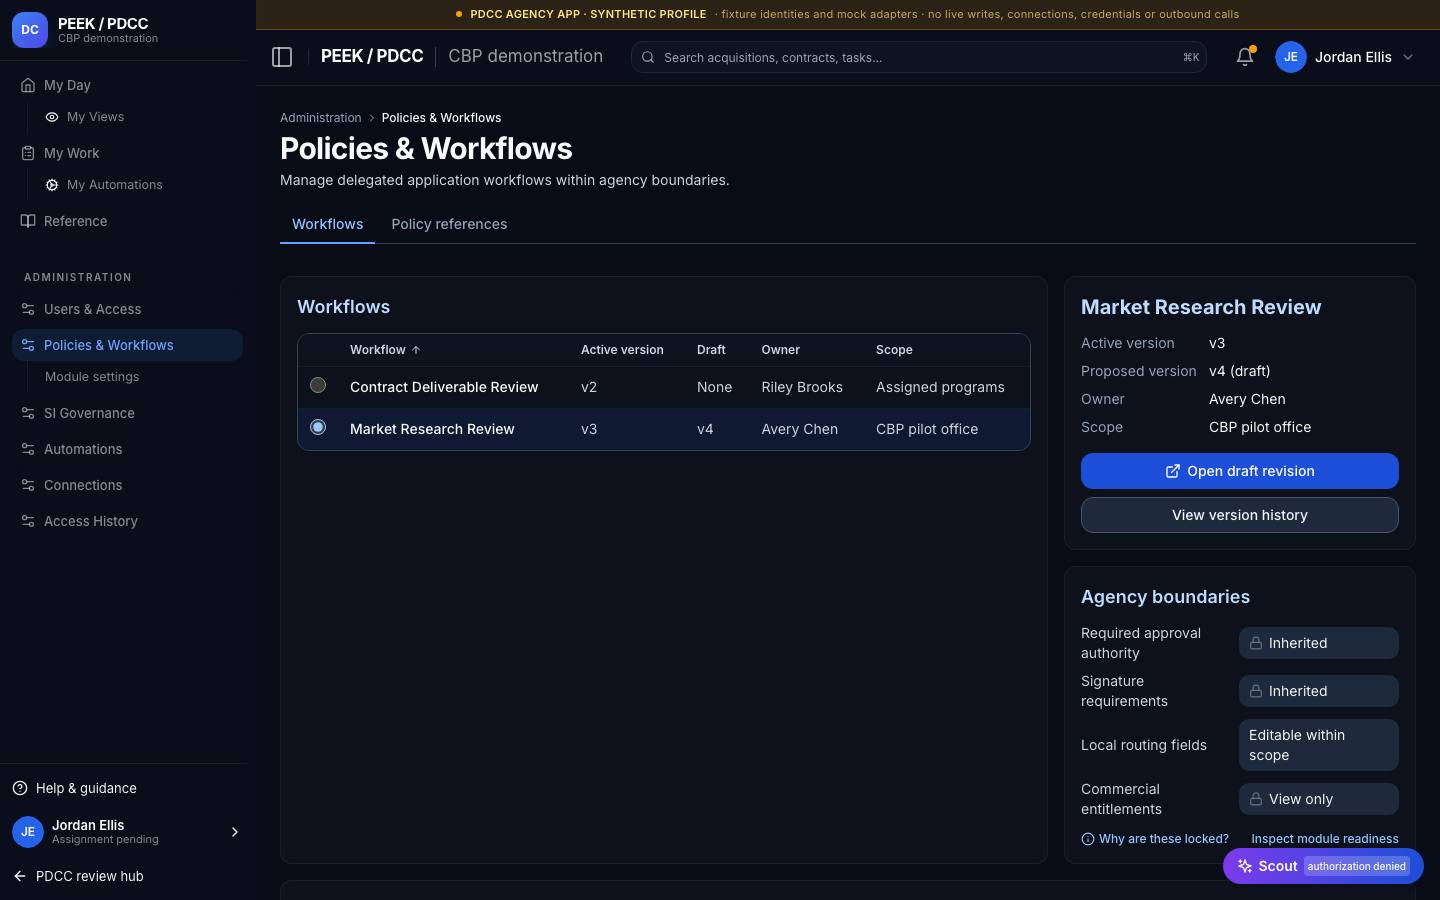
Task: Click the v4 (draft) proposed version value
Action: click(1240, 371)
